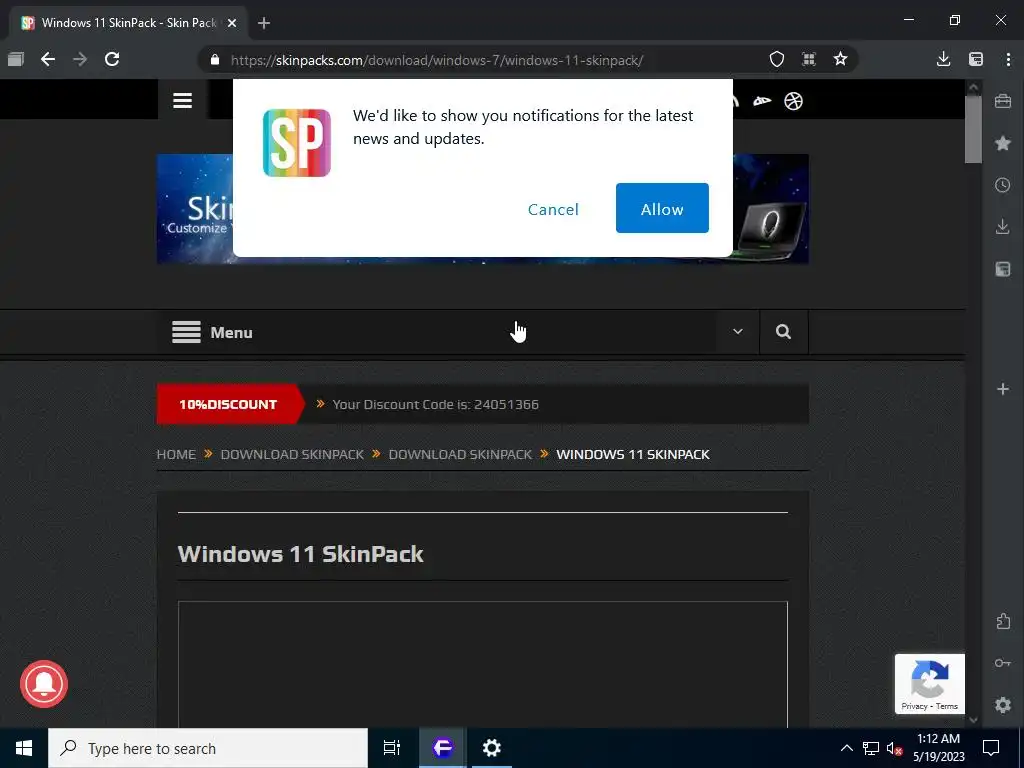Viewport: 1024px width, 768px height.
Task: Open reCAPTCHA Privacy link
Action: (x=914, y=706)
